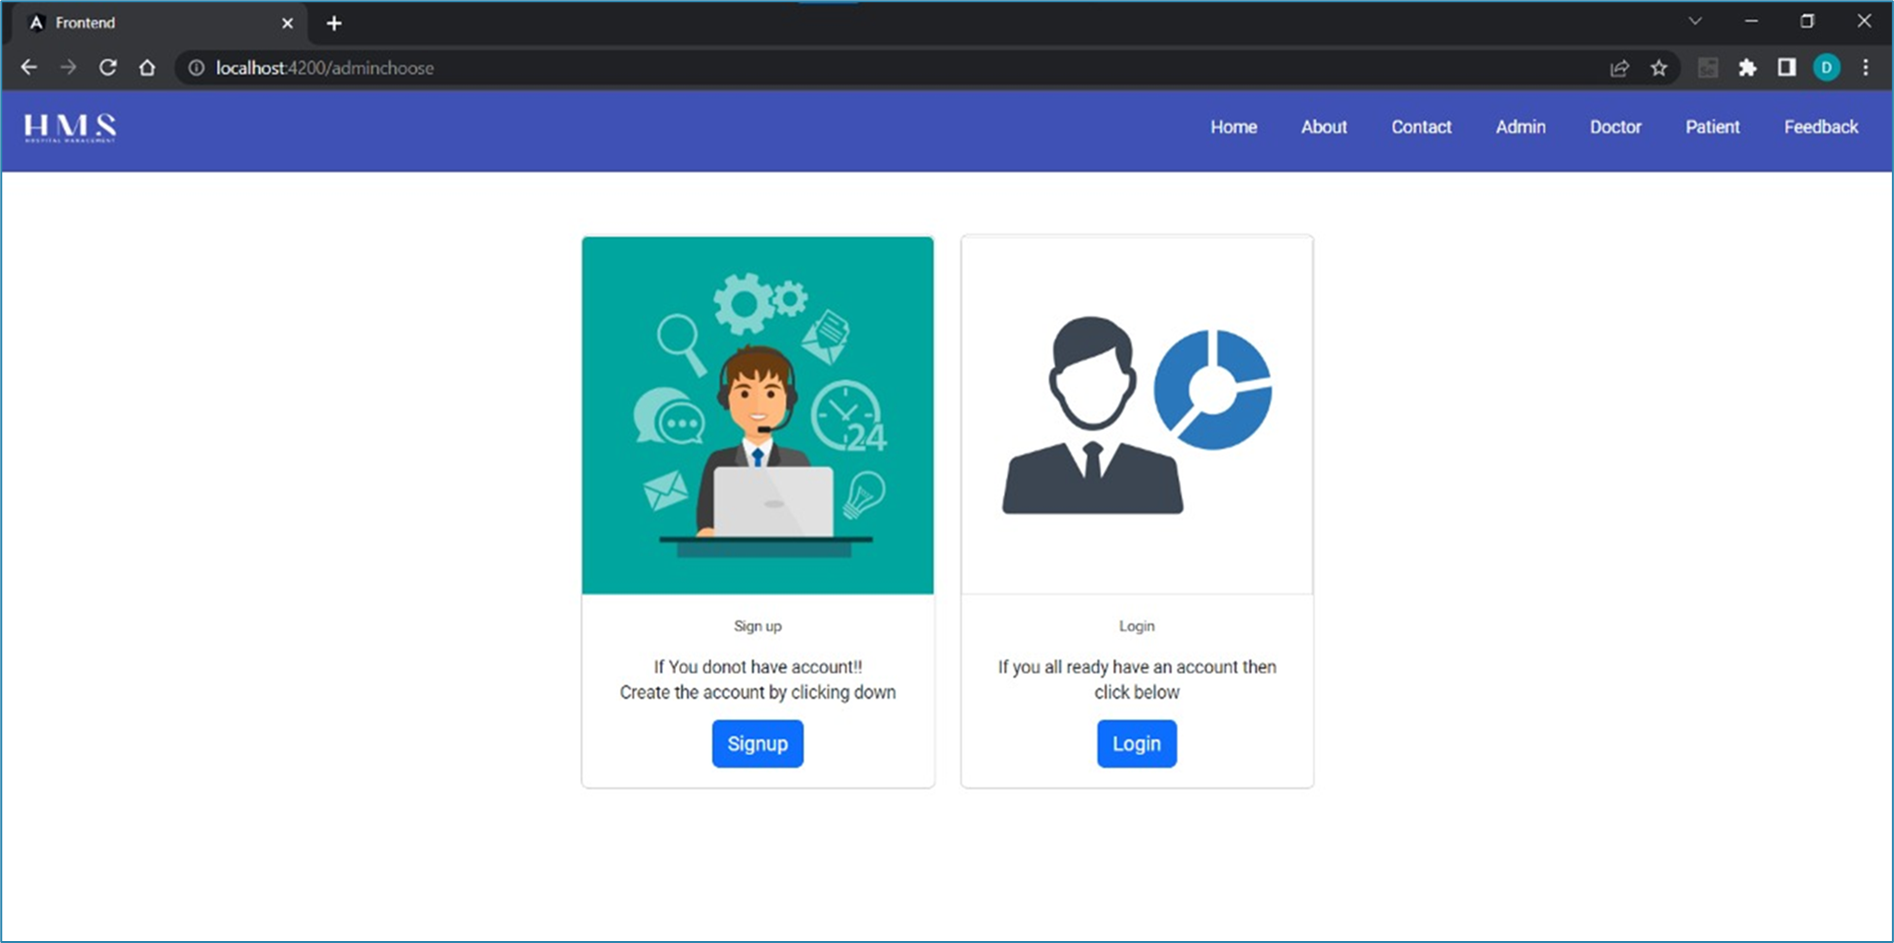
Task: Open the Extensions puzzle icon
Action: coord(1748,68)
